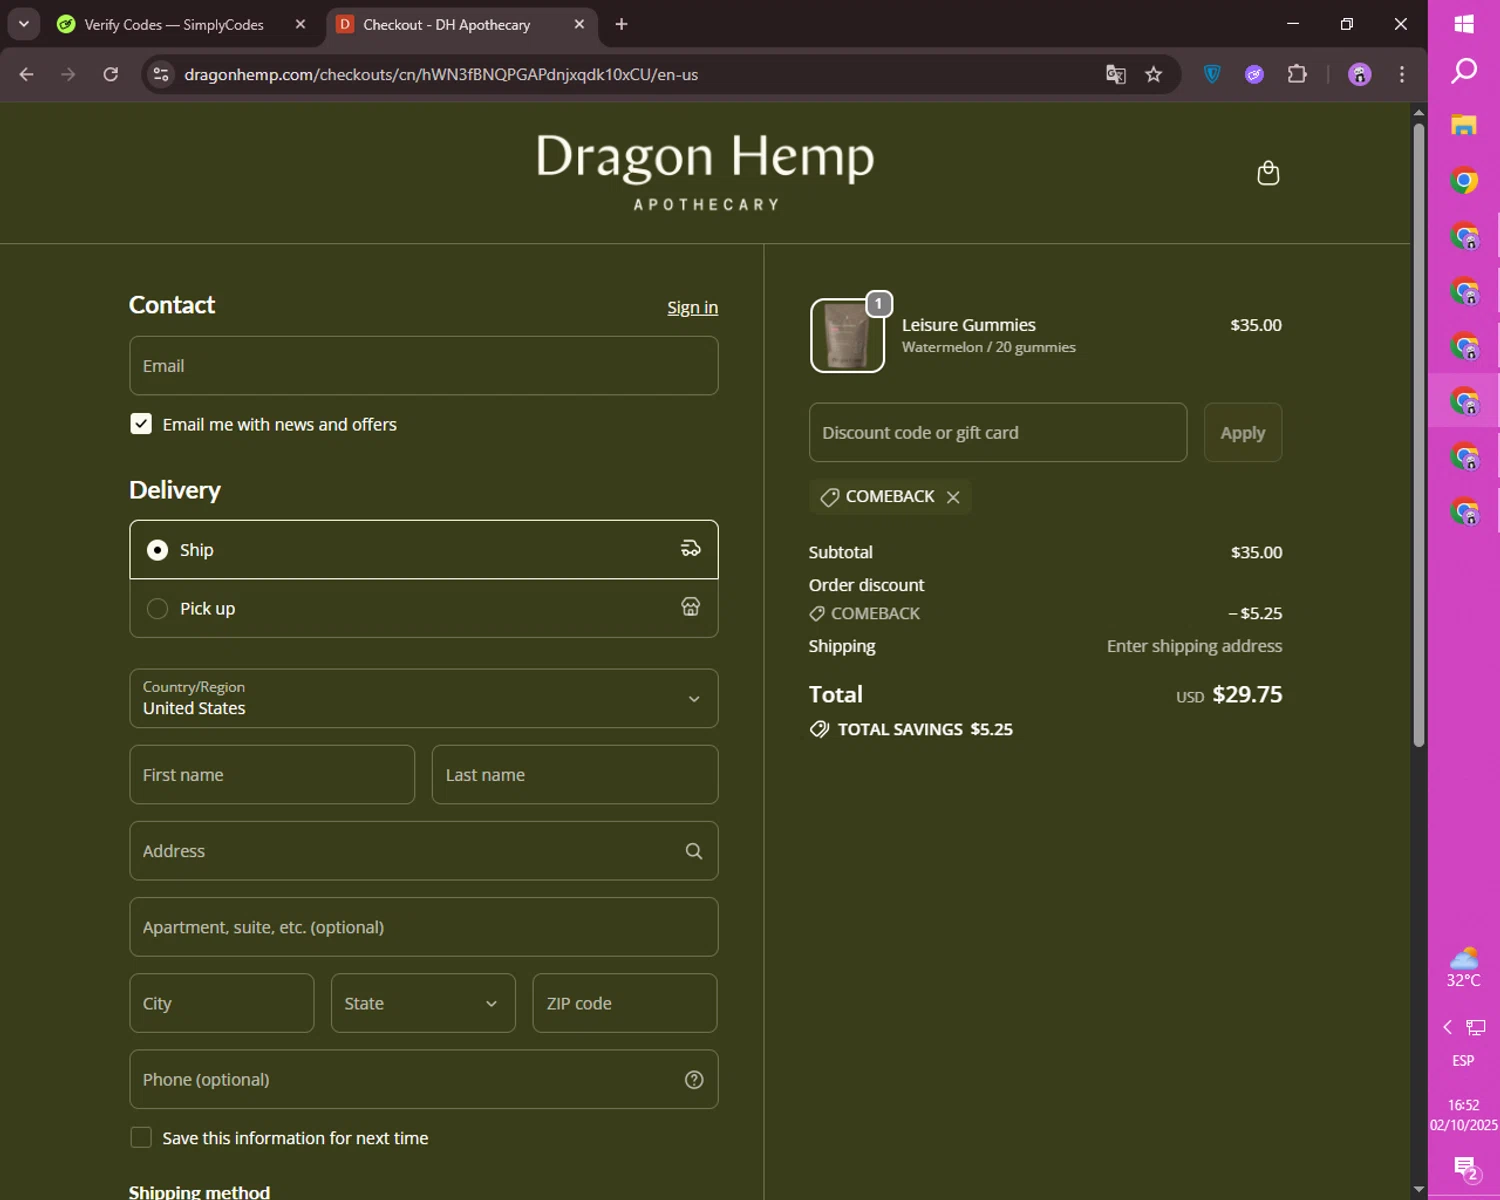Check Save this information for next time
1500x1200 pixels.
coord(141,1138)
